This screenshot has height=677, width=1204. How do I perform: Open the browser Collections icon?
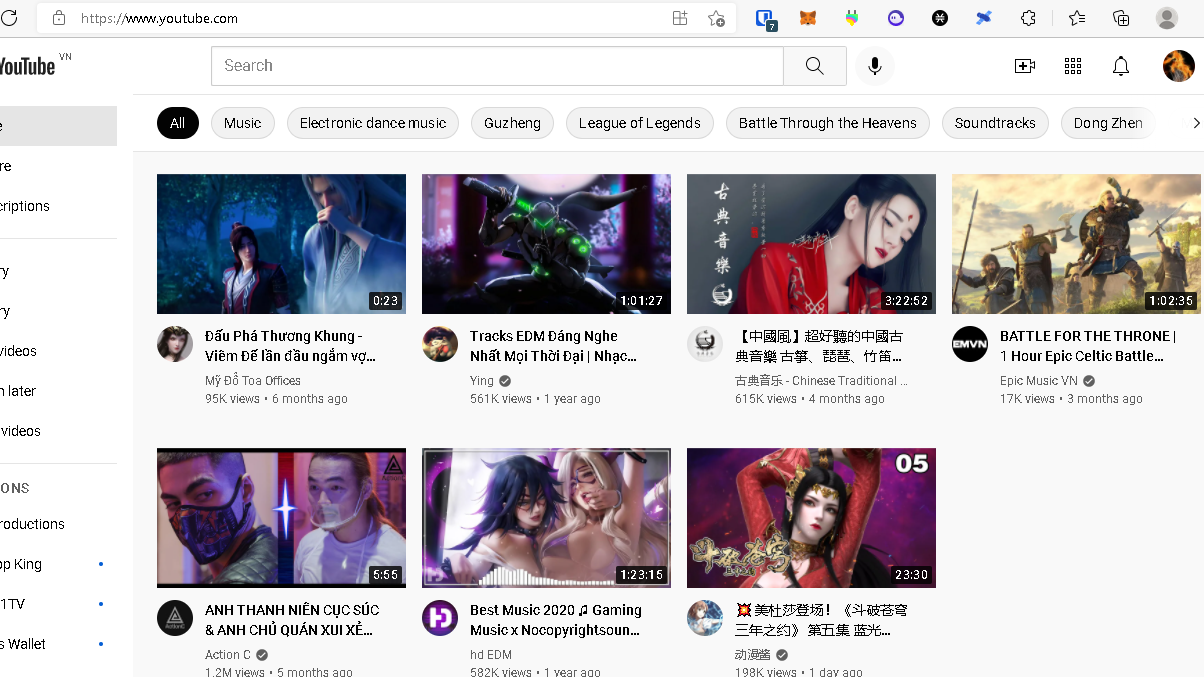[1121, 18]
